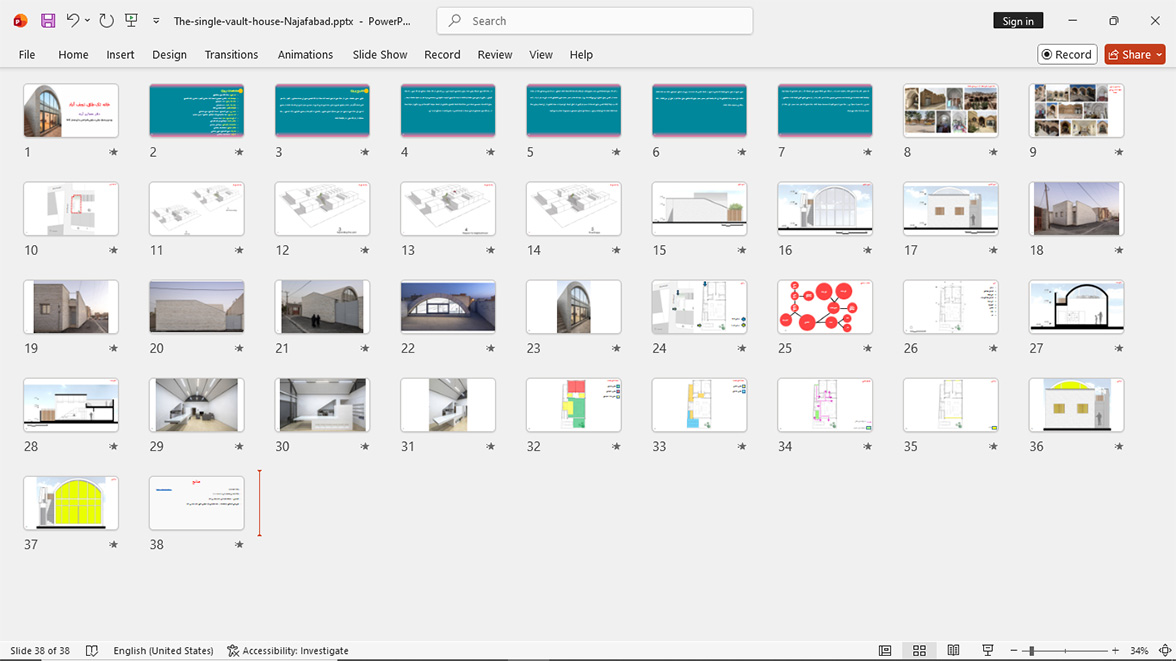Open Customize Quick Access Toolbar dropdown
Image resolution: width=1176 pixels, height=661 pixels.
[156, 21]
